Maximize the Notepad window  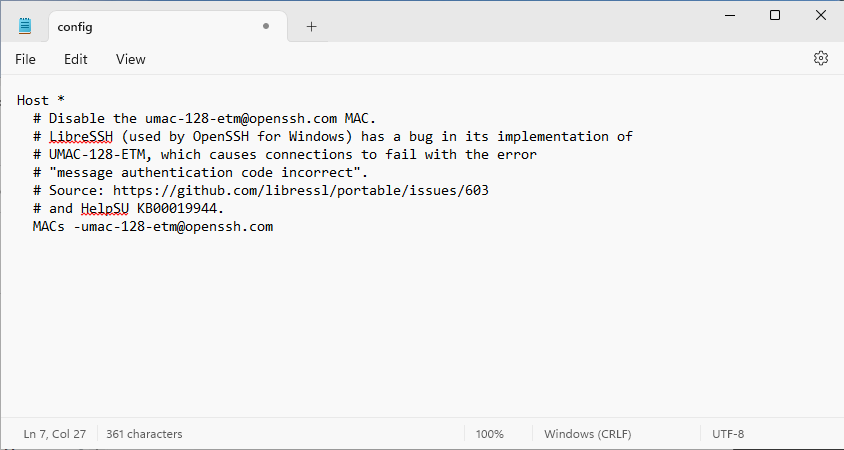click(775, 15)
